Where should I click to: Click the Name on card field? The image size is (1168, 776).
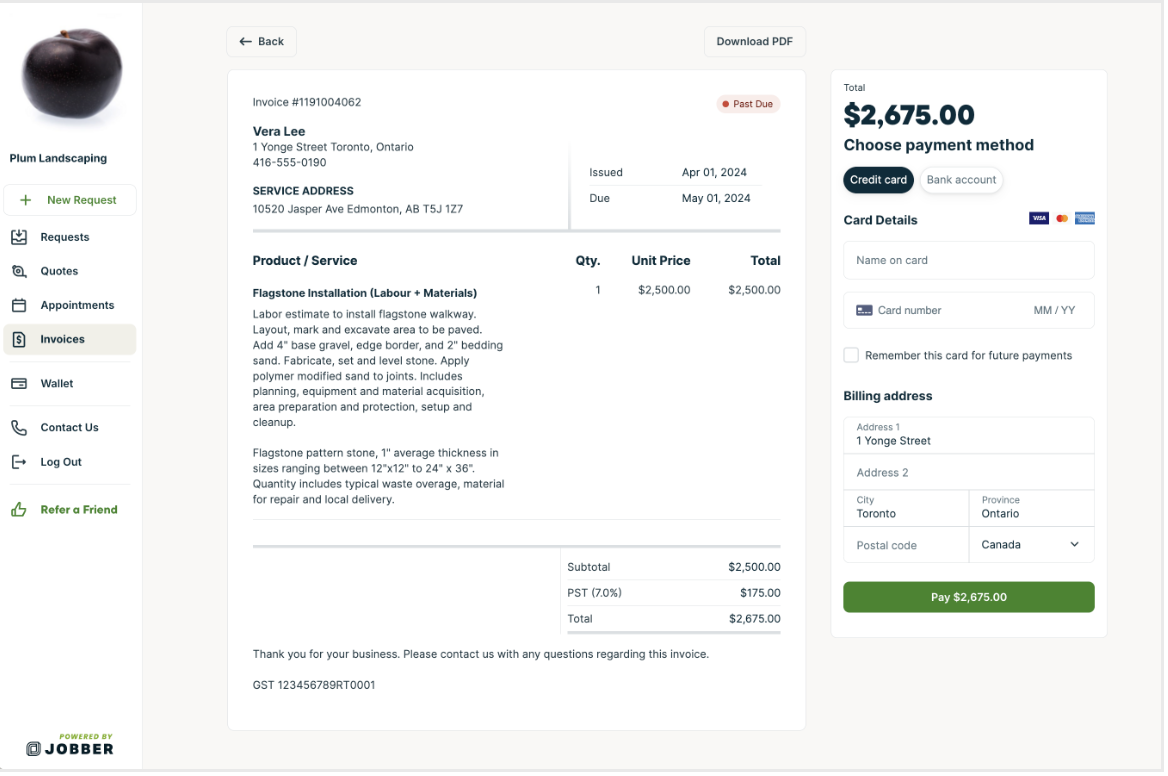[968, 260]
